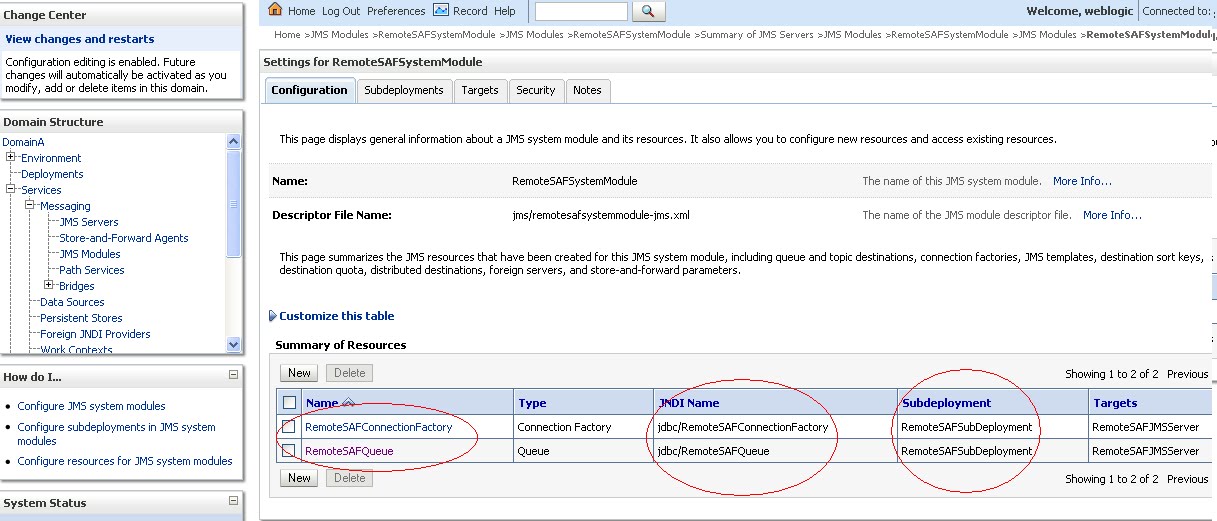Click More Info for Descriptor File Name
This screenshot has height=521, width=1217.
point(1112,215)
